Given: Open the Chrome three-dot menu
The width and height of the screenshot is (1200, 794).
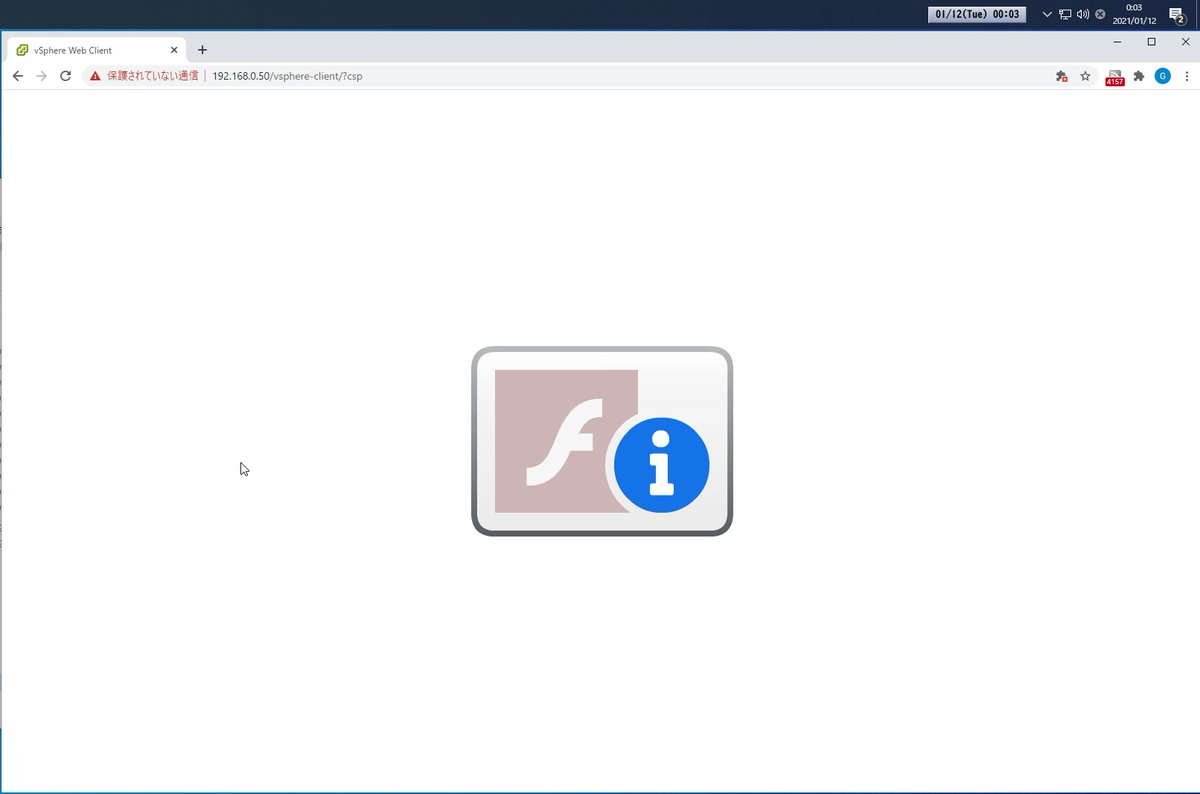Looking at the screenshot, I should click(x=1186, y=75).
